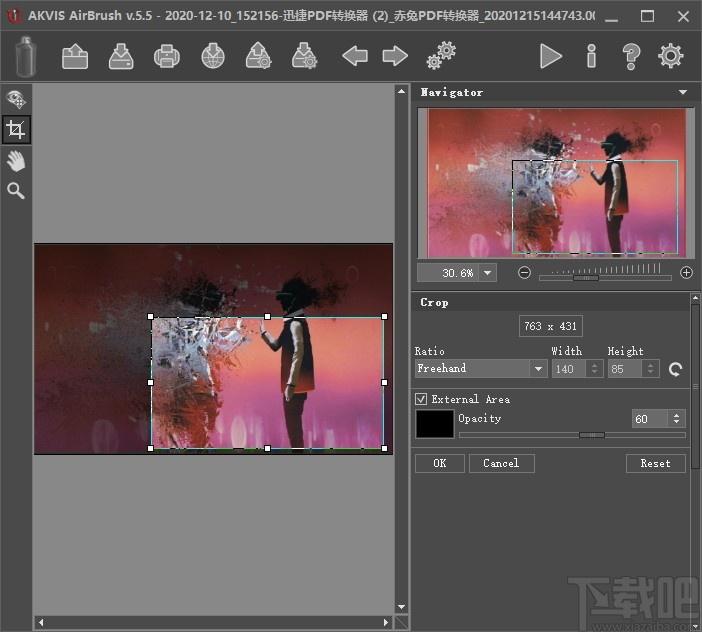Open program info via i icon

[591, 56]
